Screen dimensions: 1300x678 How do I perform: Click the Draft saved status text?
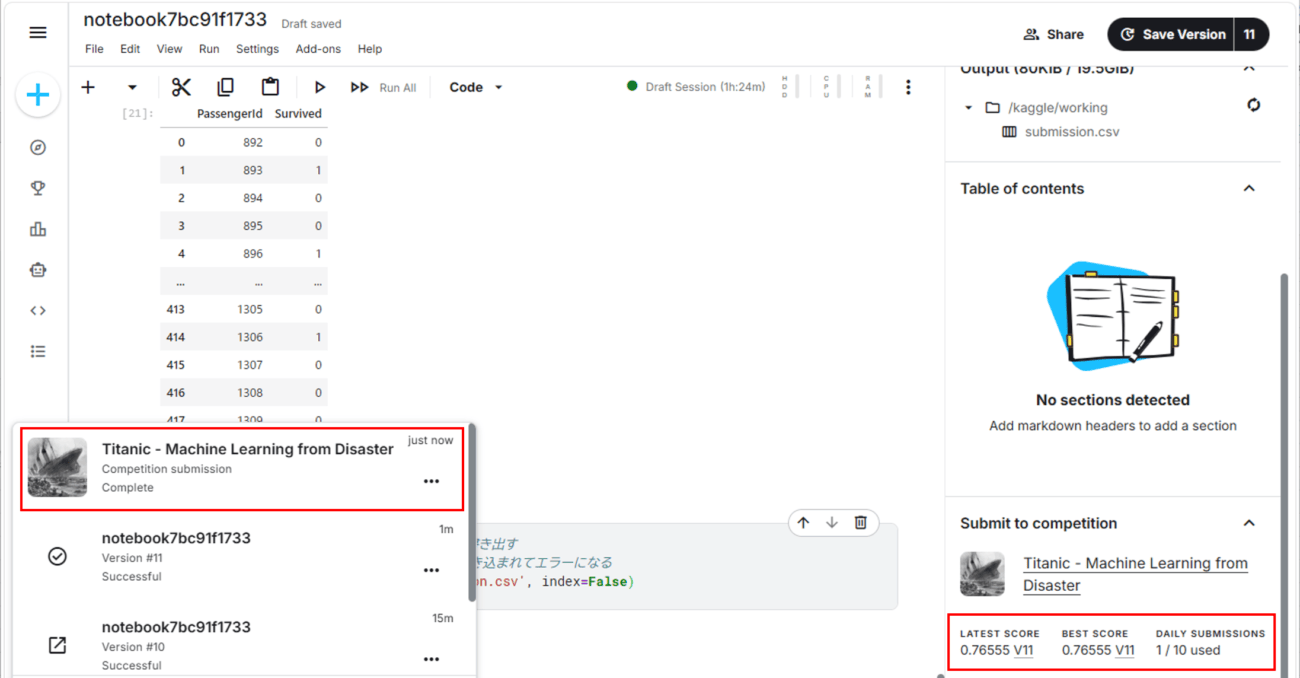311,24
